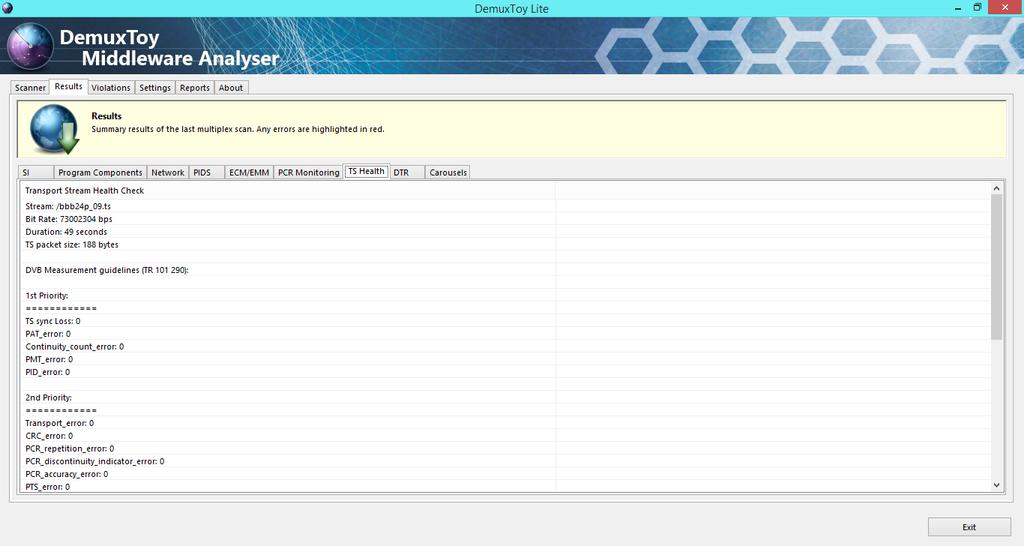Switch to the ECM/EMM tab
The image size is (1024, 546).
click(x=249, y=172)
